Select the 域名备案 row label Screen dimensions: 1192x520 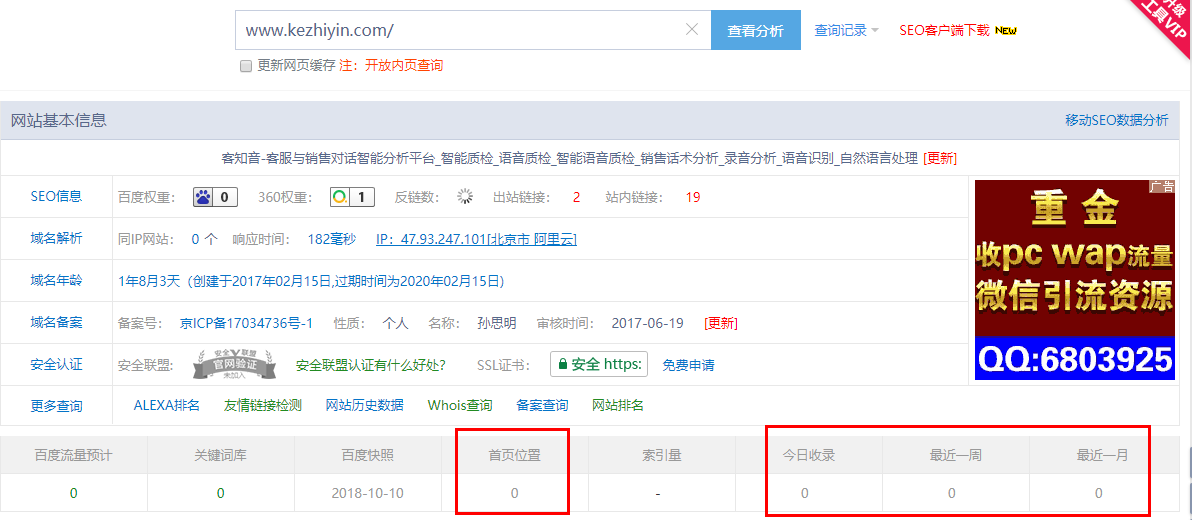(56, 322)
